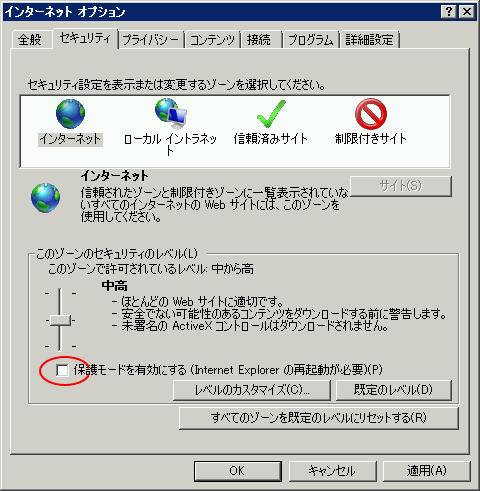Switch to the 詳細設定 tab
The height and width of the screenshot is (491, 480).
[369, 40]
